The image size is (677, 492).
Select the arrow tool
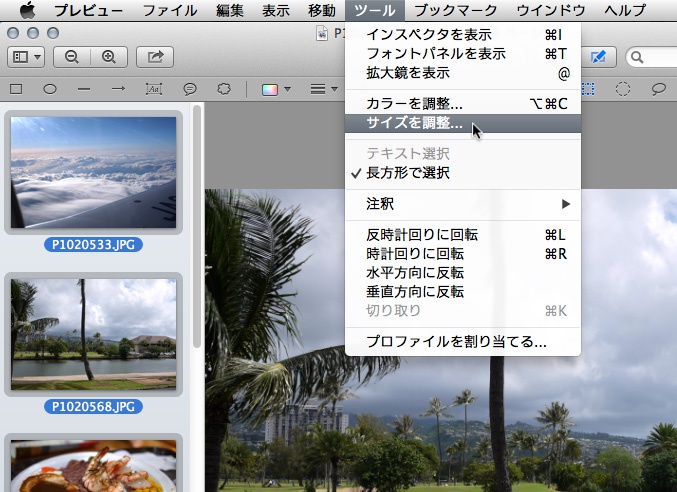click(118, 89)
